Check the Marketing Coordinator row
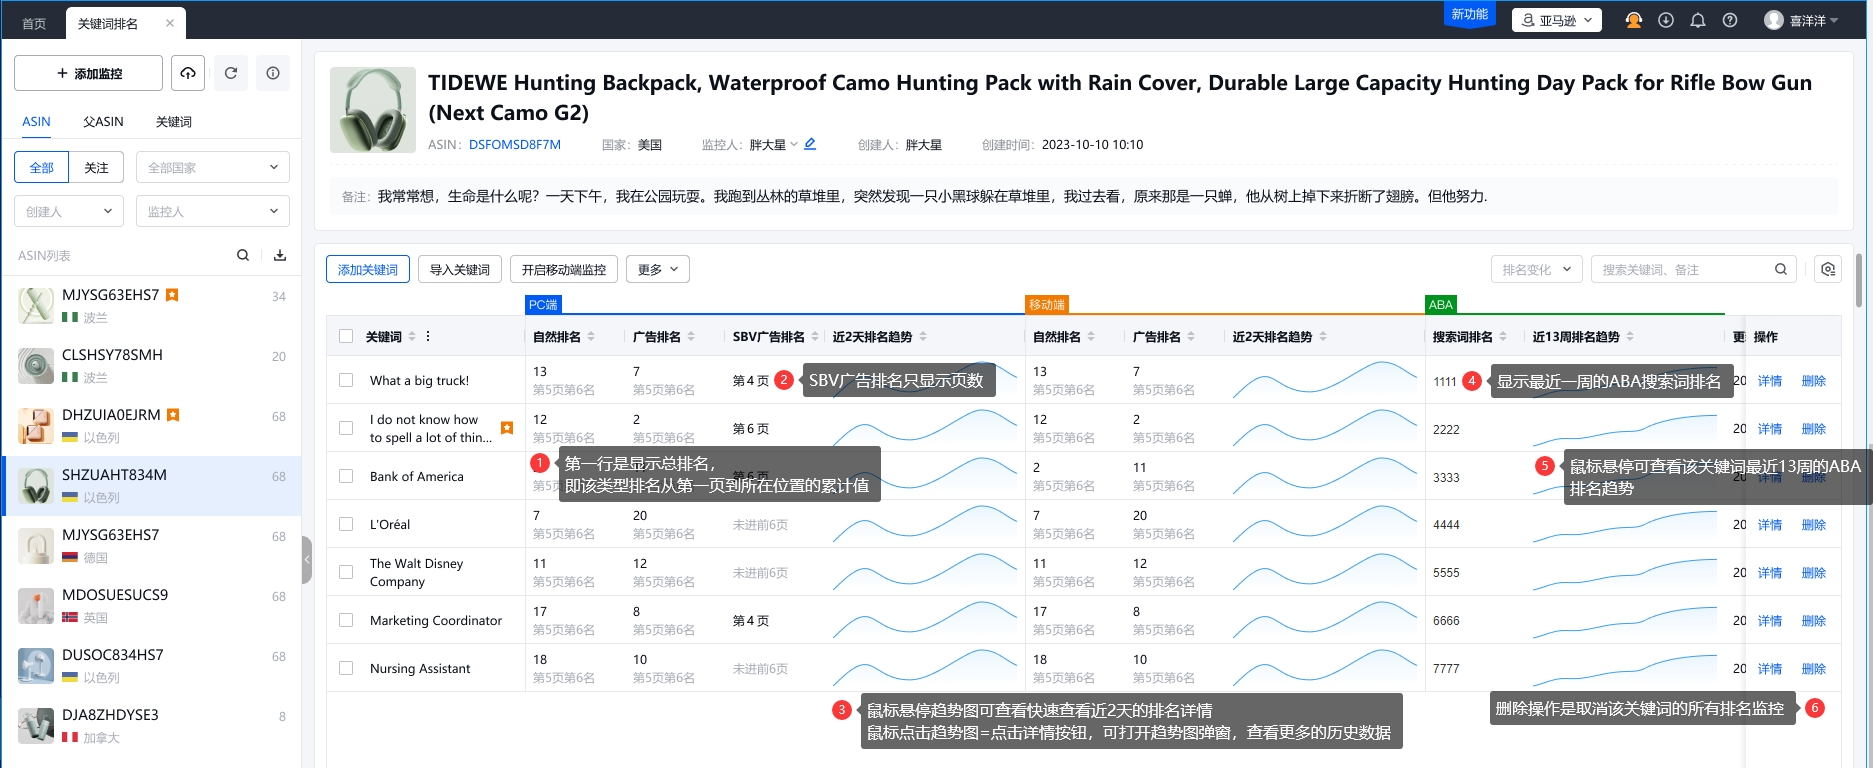 (346, 620)
